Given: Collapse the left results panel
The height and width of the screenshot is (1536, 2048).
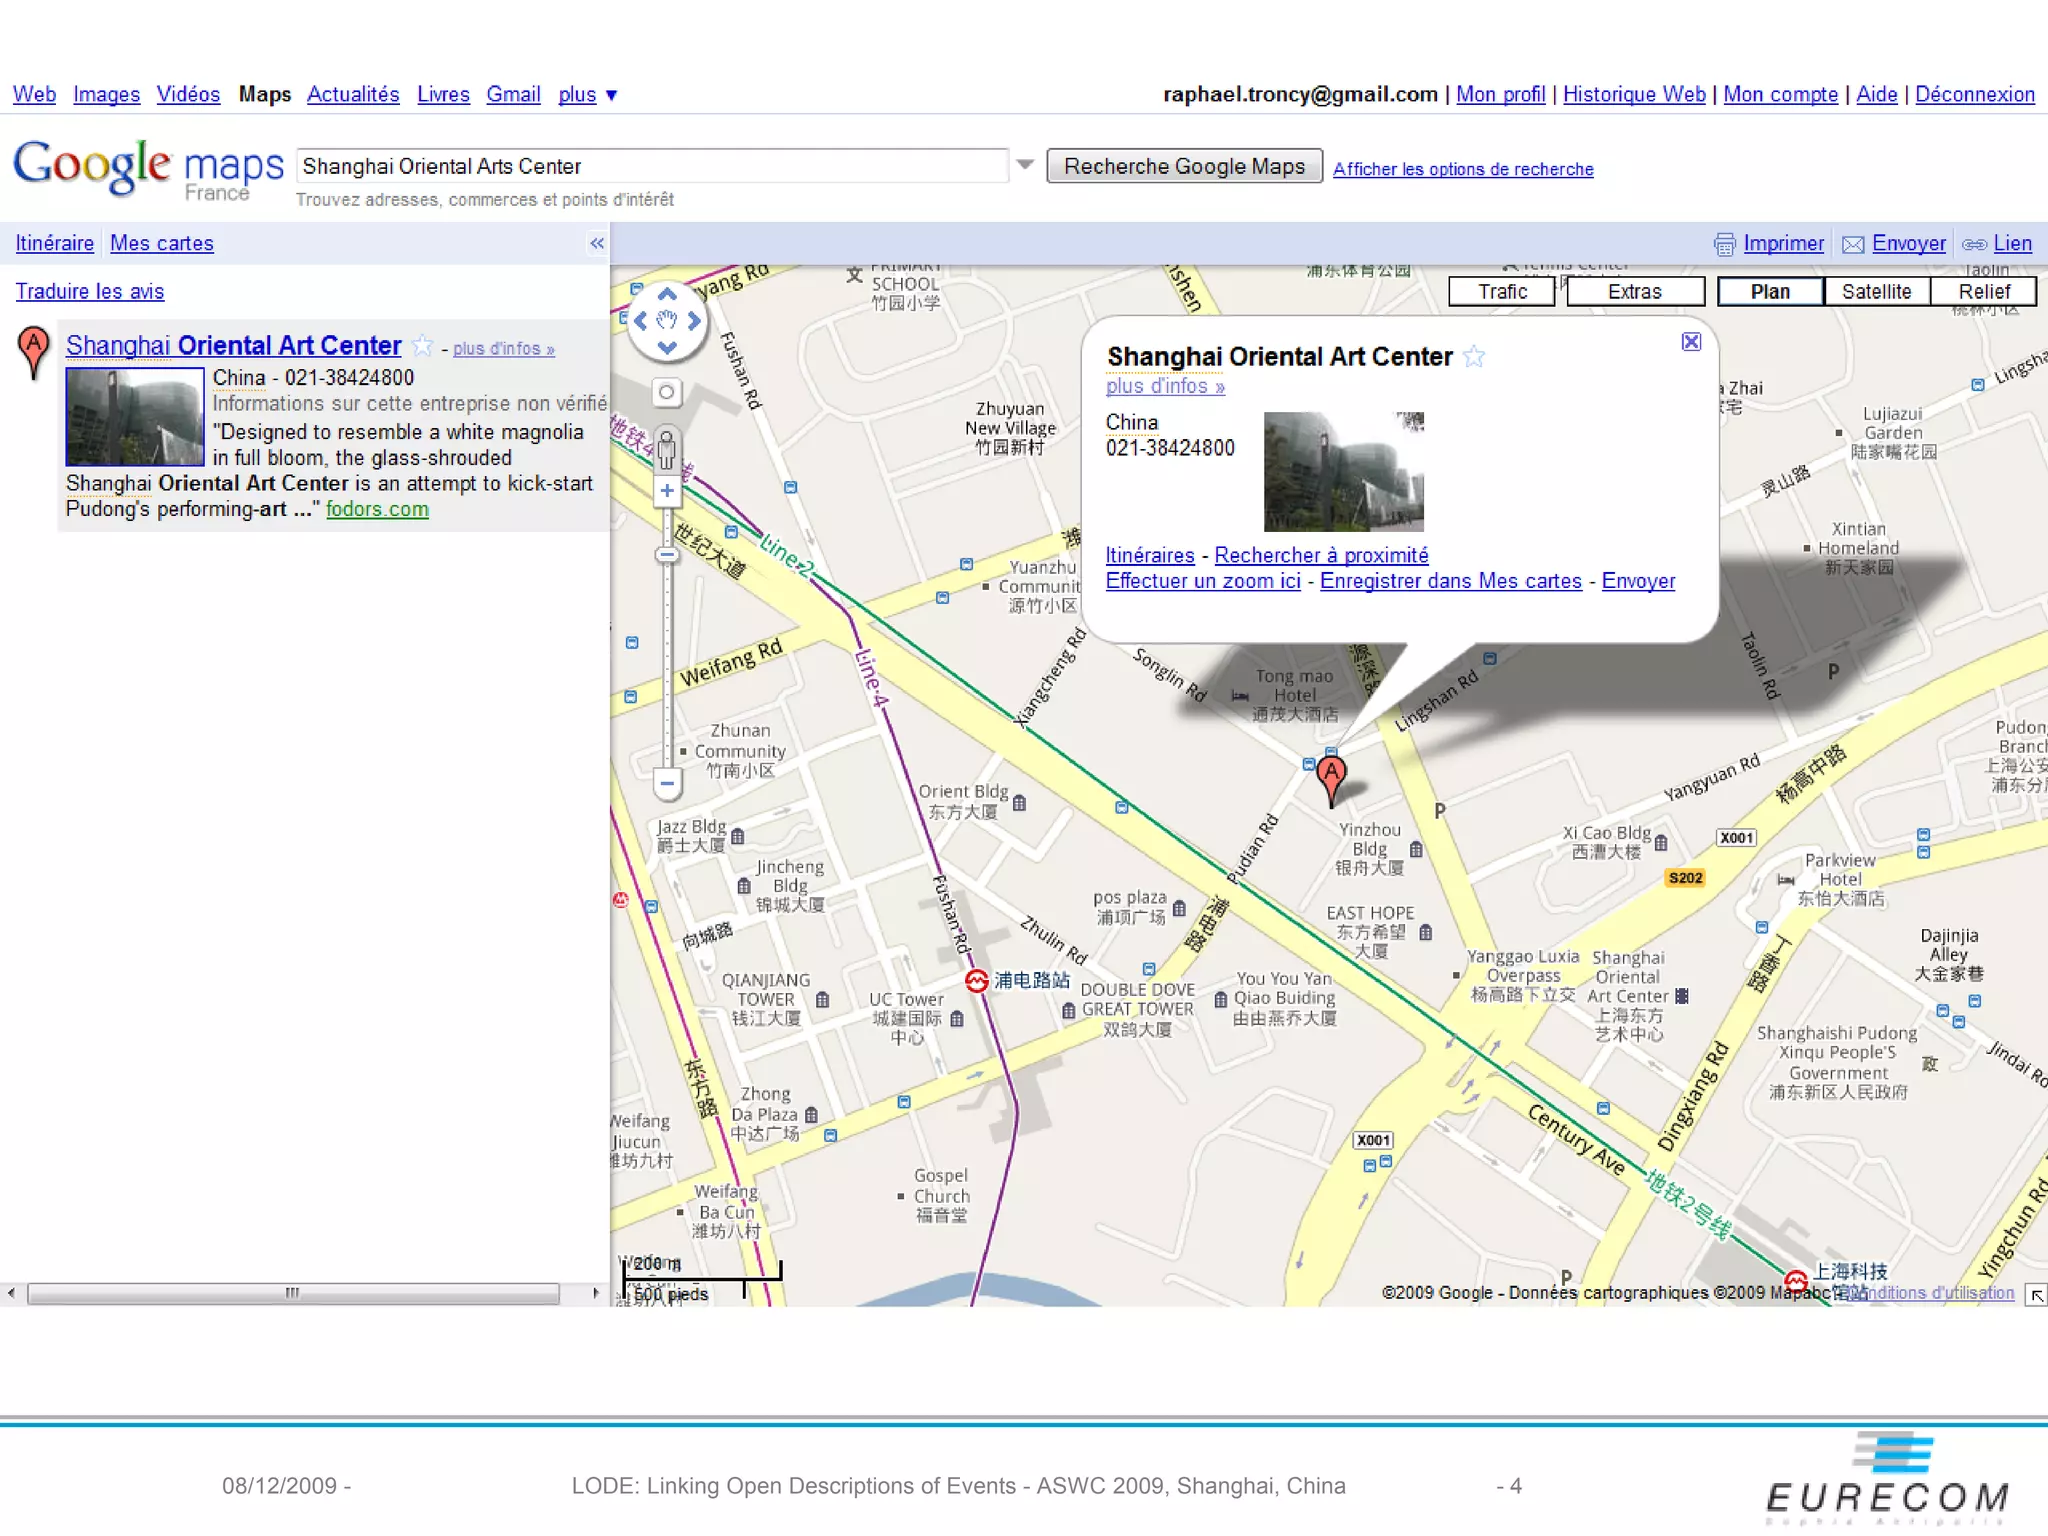Looking at the screenshot, I should [597, 243].
